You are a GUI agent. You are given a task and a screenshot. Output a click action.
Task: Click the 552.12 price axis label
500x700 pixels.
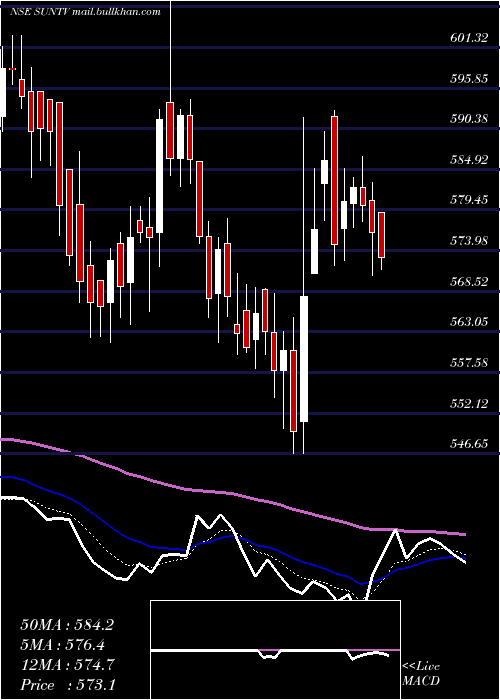tap(468, 404)
